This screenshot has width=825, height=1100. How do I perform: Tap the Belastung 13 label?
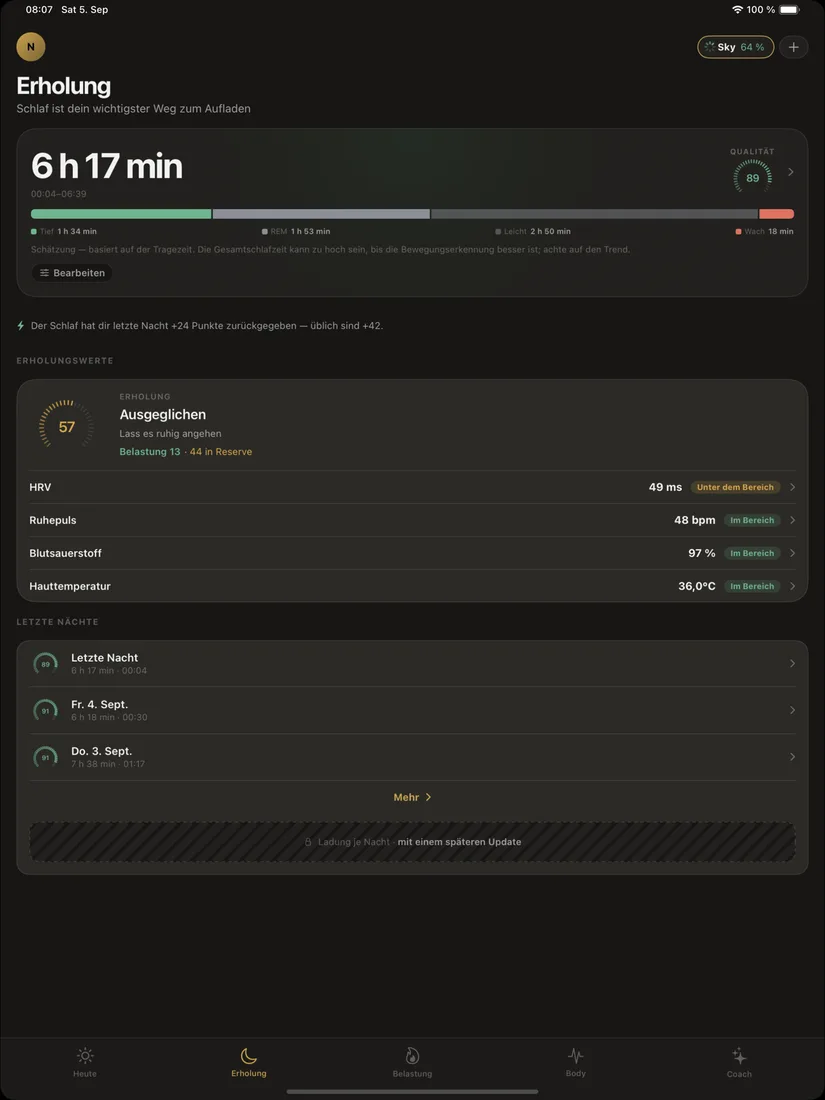click(x=149, y=452)
